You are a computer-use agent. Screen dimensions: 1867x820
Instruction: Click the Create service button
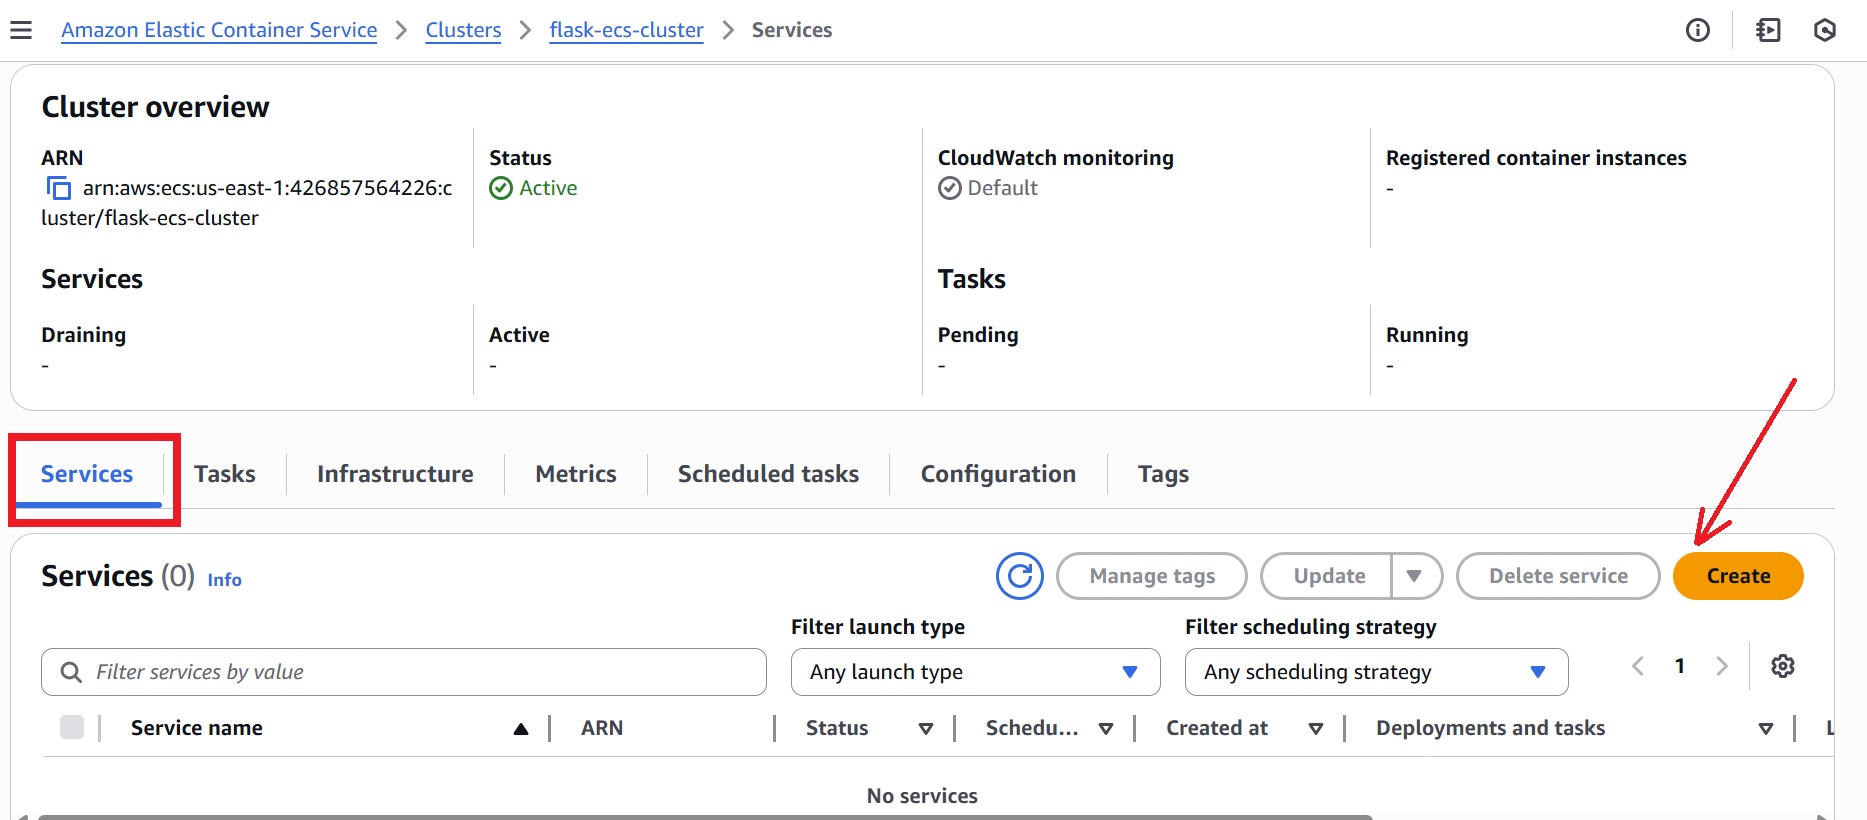click(x=1738, y=576)
